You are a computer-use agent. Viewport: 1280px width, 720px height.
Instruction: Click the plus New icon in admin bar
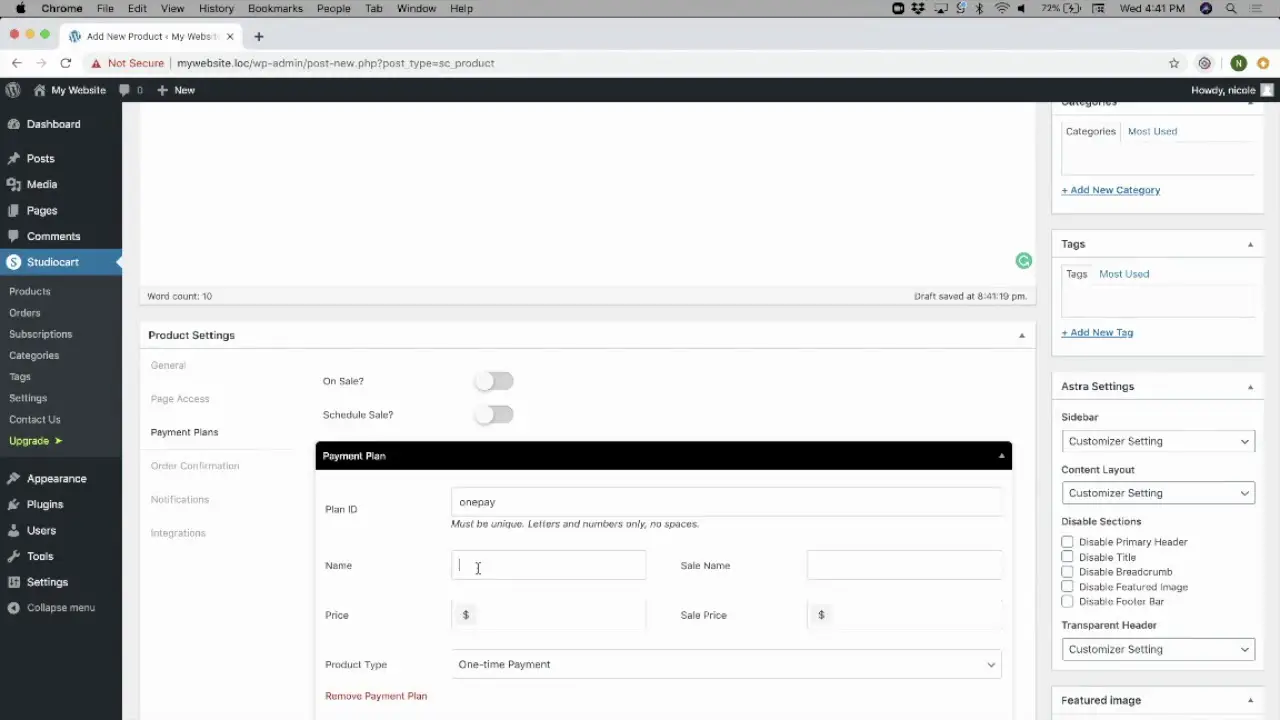coord(162,90)
